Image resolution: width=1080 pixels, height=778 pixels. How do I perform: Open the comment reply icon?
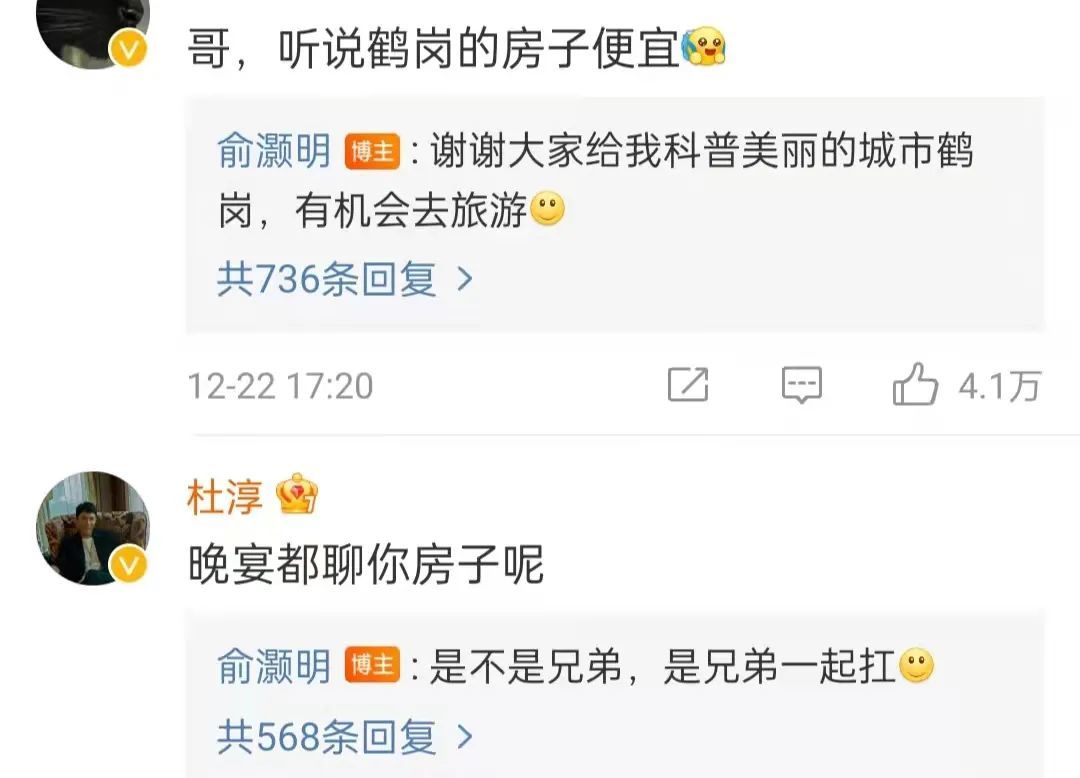802,384
